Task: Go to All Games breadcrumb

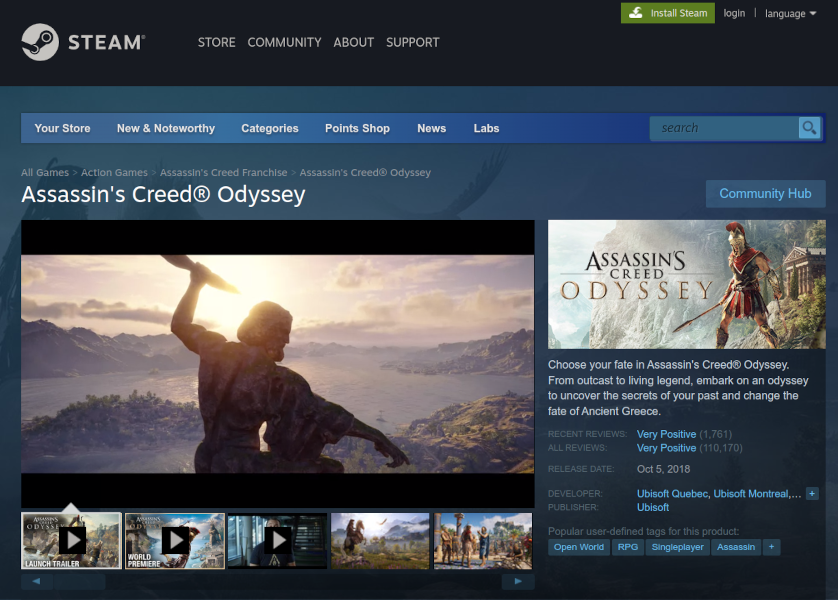Action: point(45,173)
